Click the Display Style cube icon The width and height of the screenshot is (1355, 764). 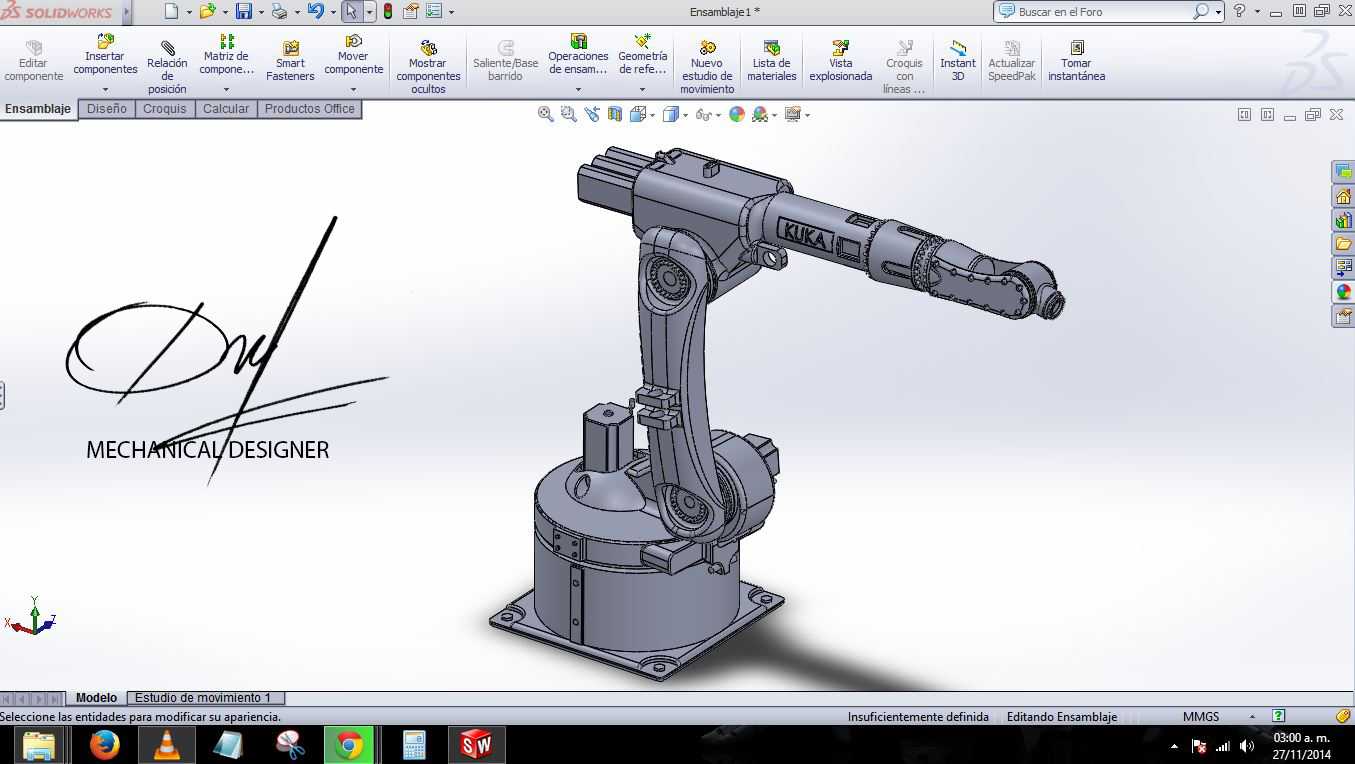671,114
